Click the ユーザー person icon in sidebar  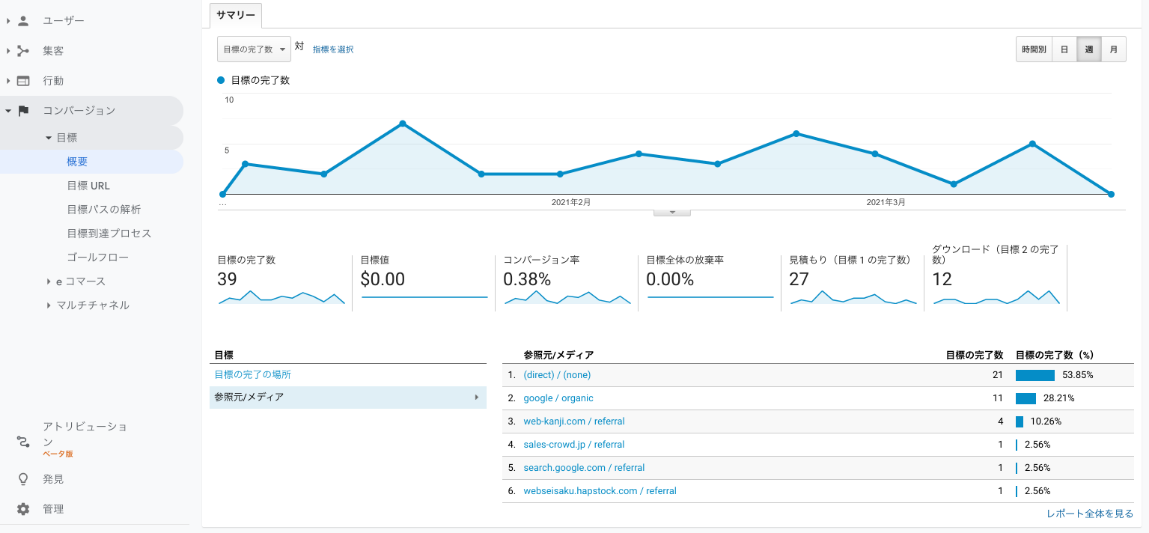tap(23, 21)
